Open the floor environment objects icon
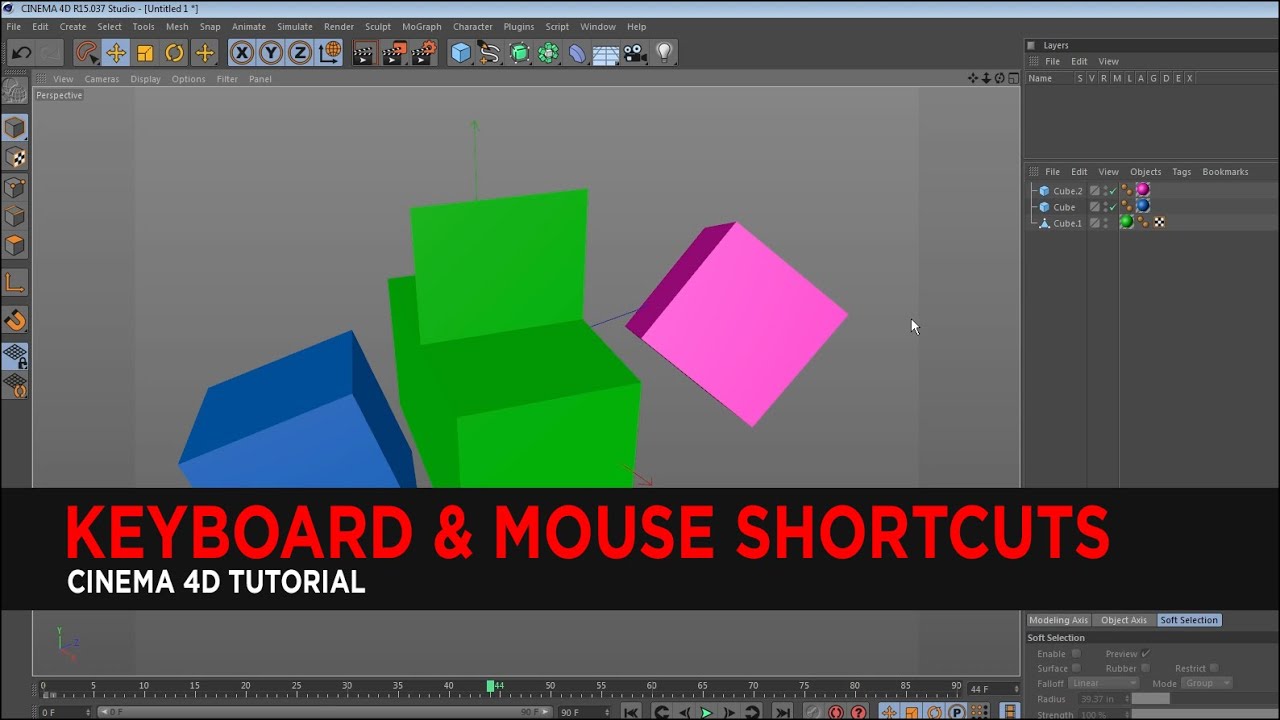 (606, 53)
